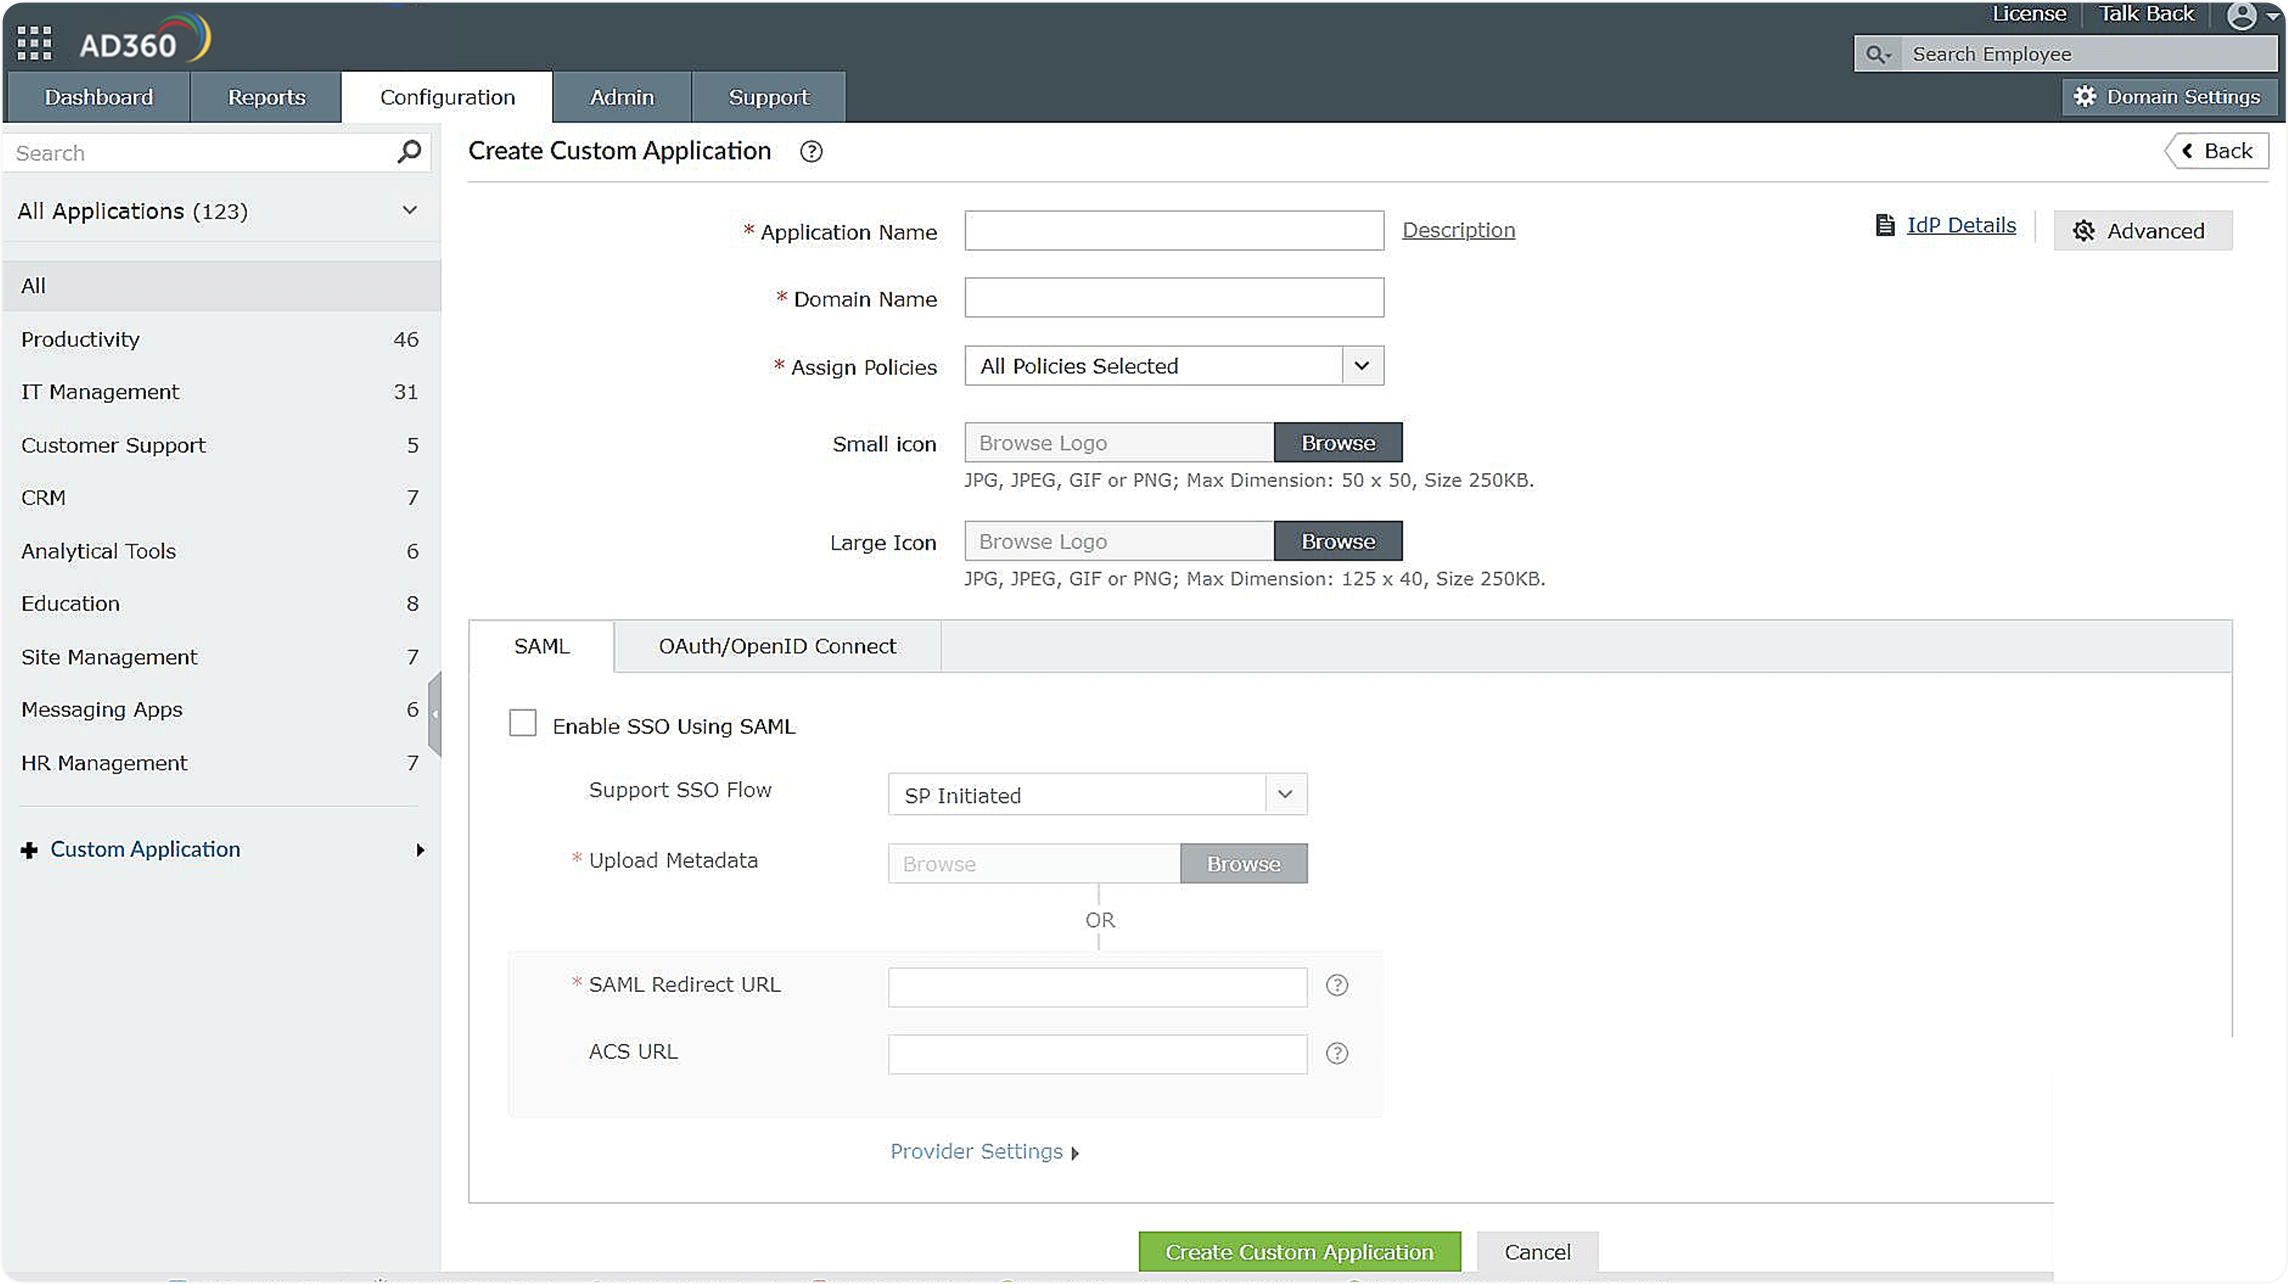Click the sidebar search magnifier icon

pyautogui.click(x=409, y=152)
